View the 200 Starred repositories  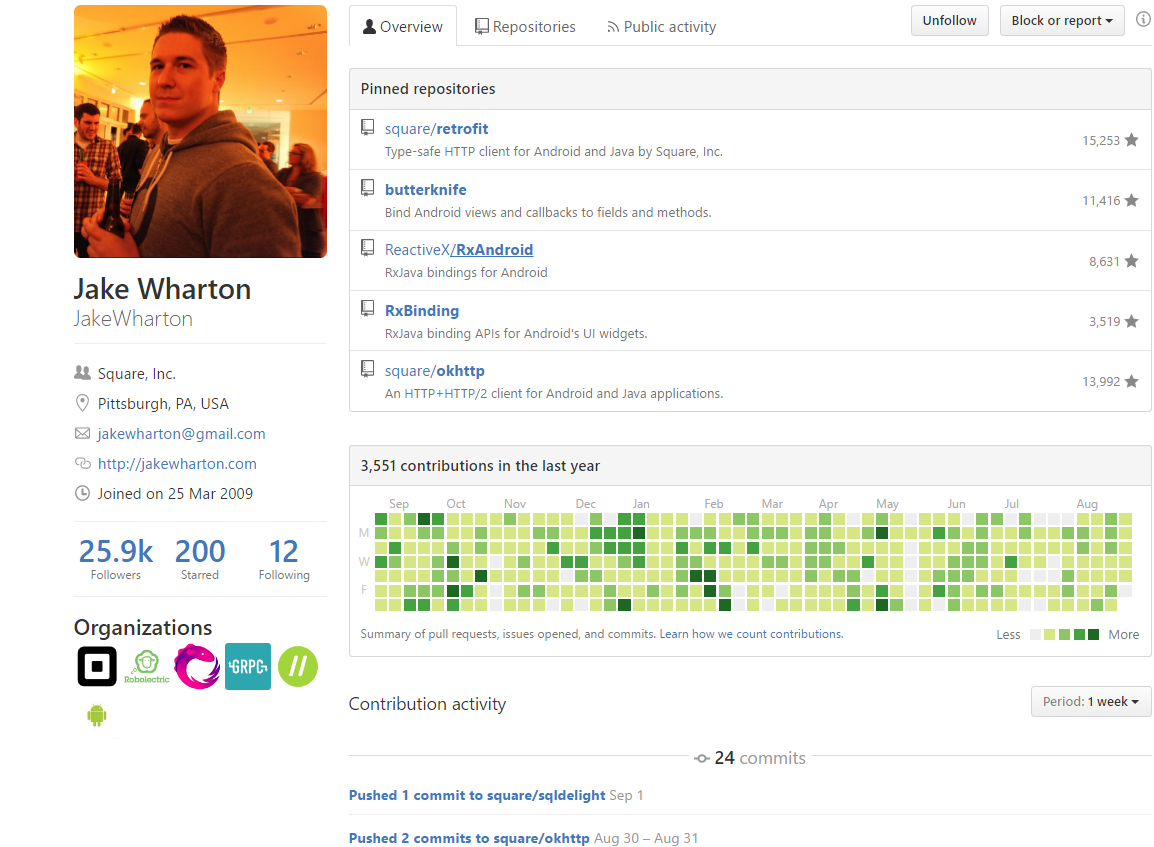pyautogui.click(x=199, y=559)
